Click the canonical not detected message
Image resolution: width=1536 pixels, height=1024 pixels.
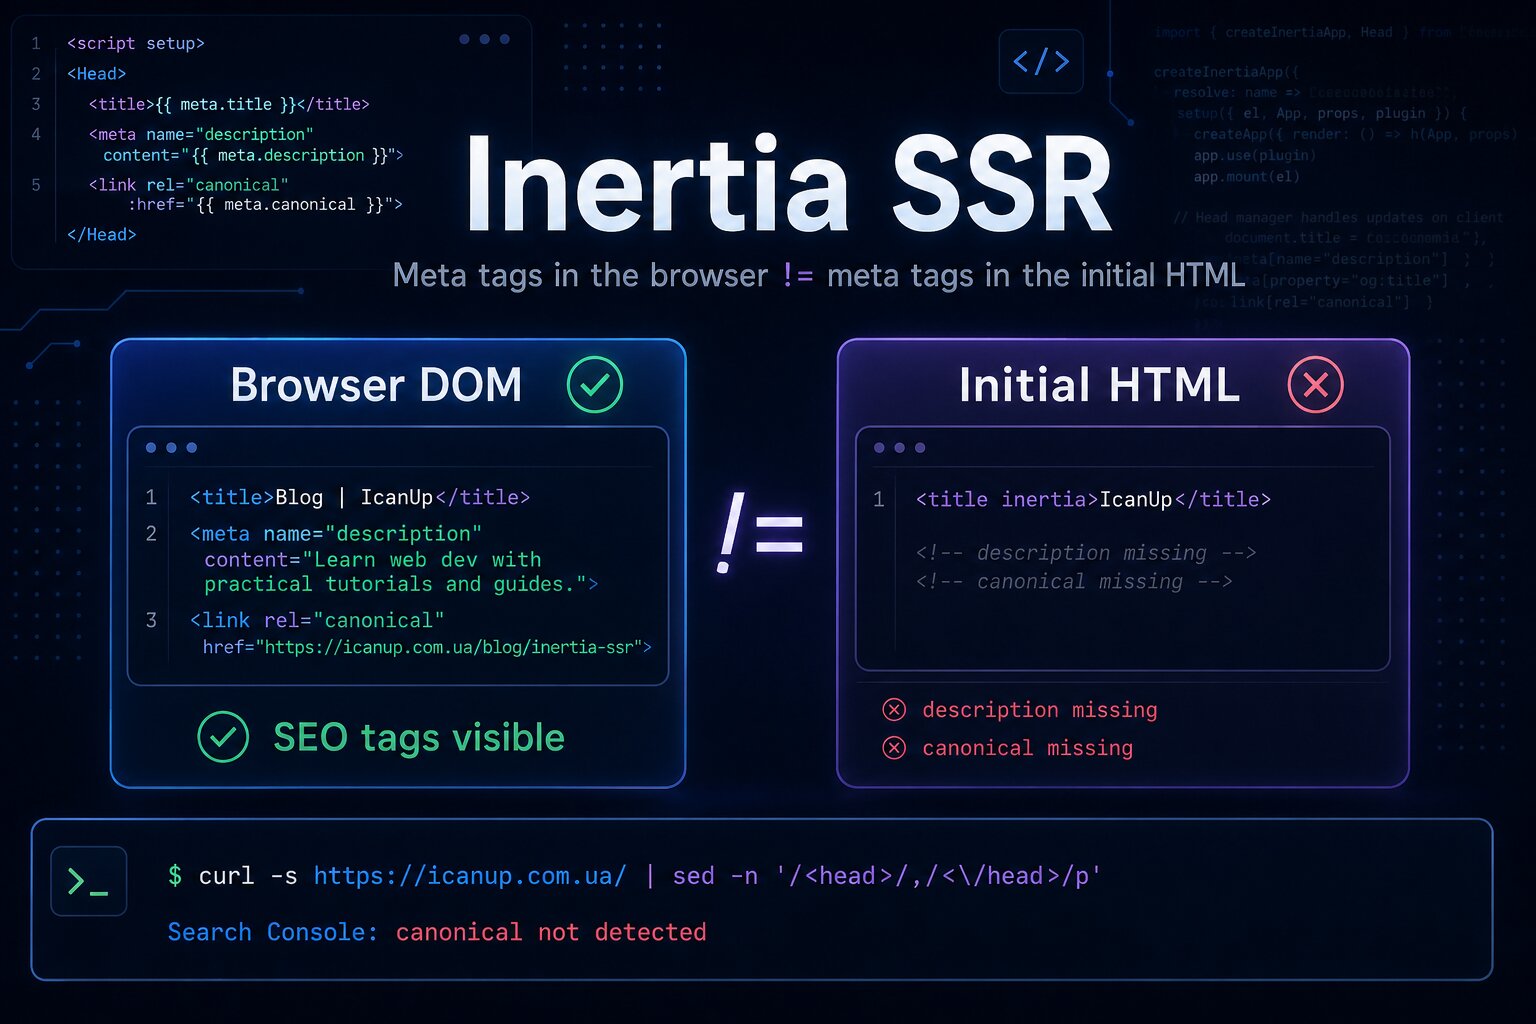[551, 932]
